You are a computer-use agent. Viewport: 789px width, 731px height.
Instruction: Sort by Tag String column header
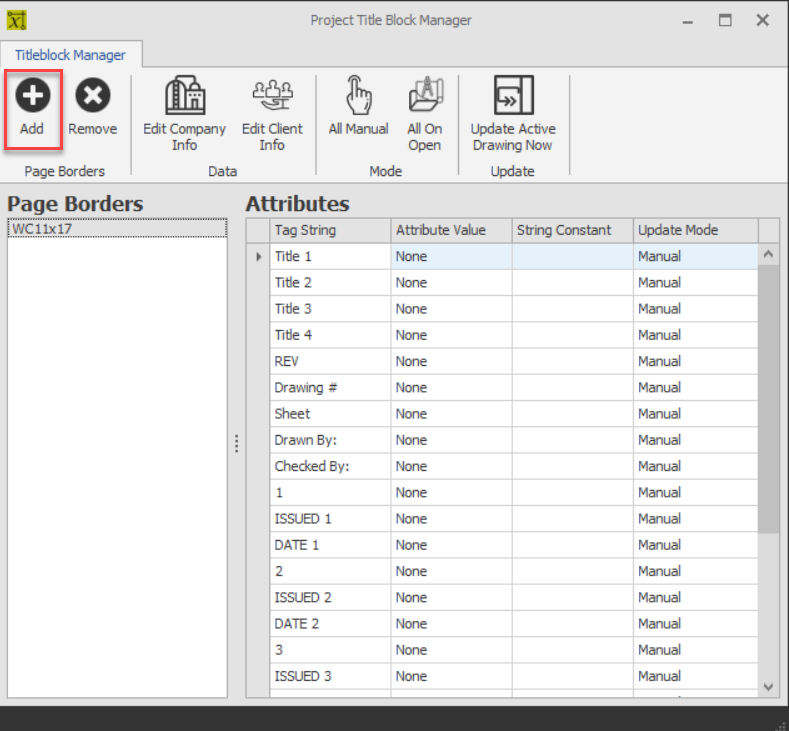(330, 230)
